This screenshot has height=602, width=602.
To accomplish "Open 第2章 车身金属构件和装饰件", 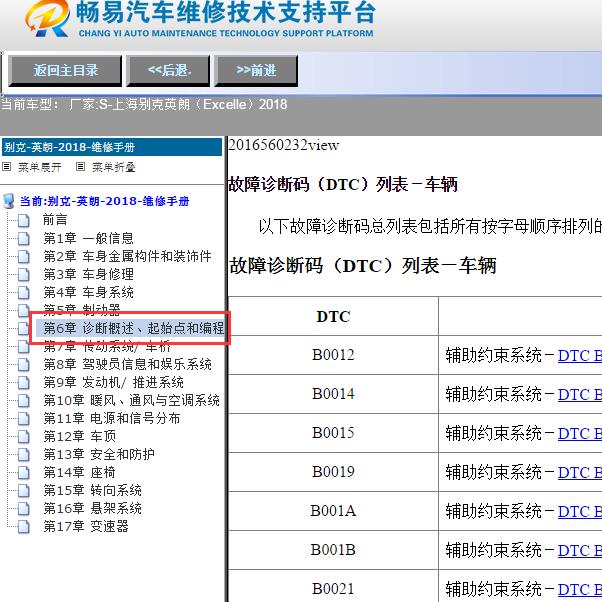I will click(127, 256).
